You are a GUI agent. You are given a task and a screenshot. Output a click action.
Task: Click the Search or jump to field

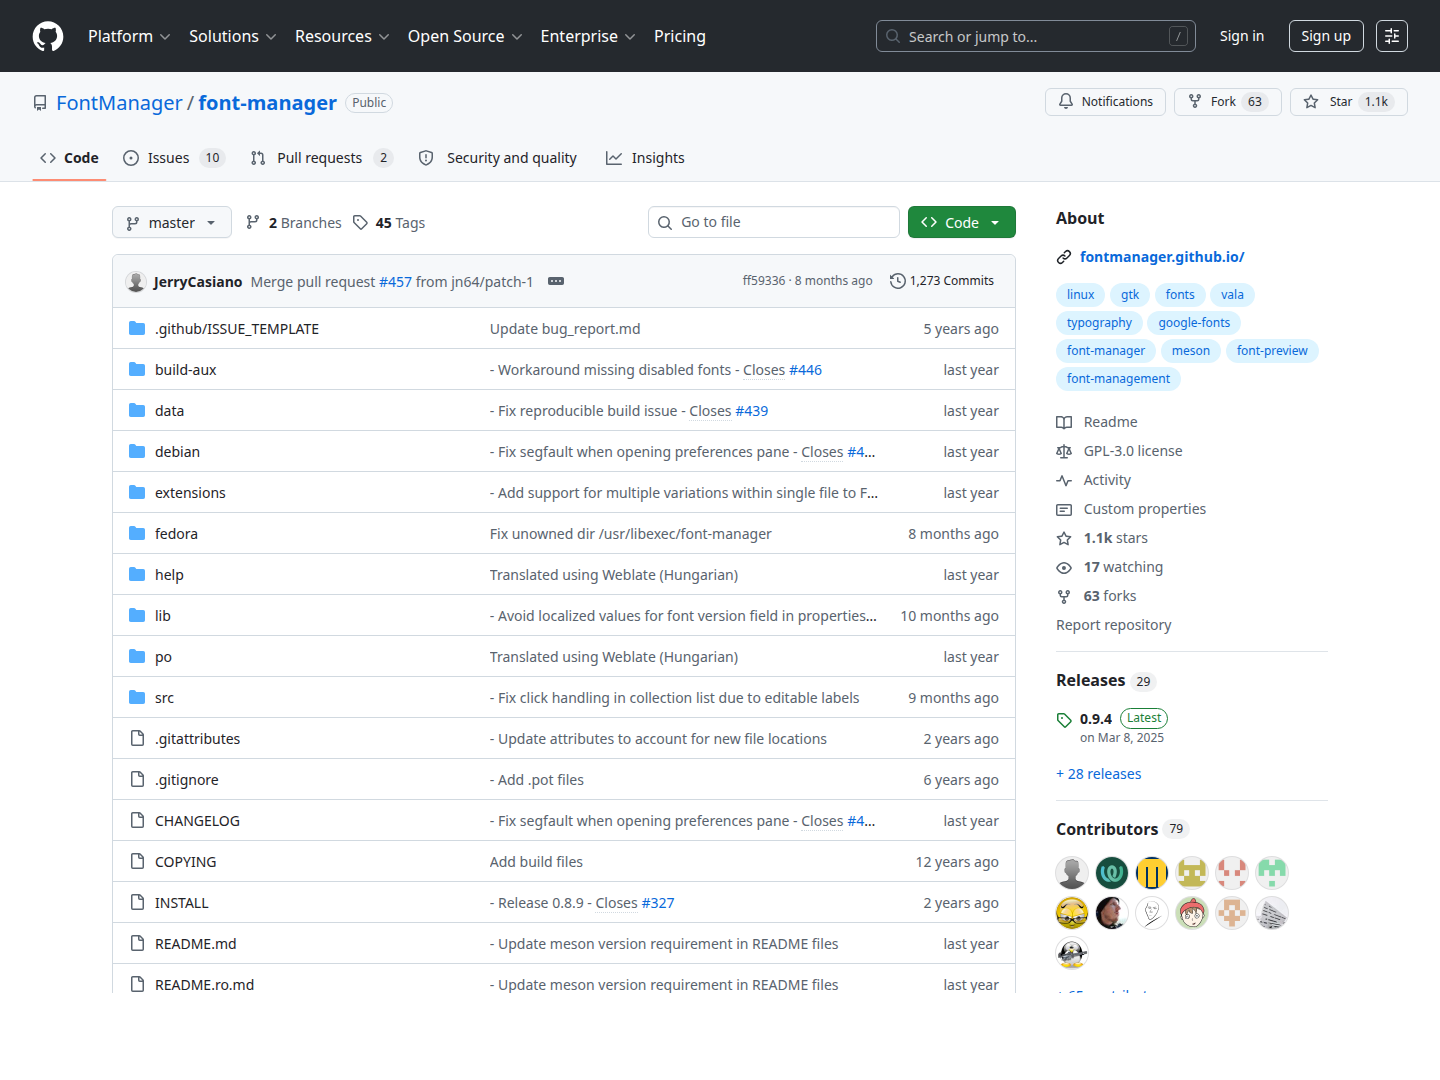tap(1037, 36)
